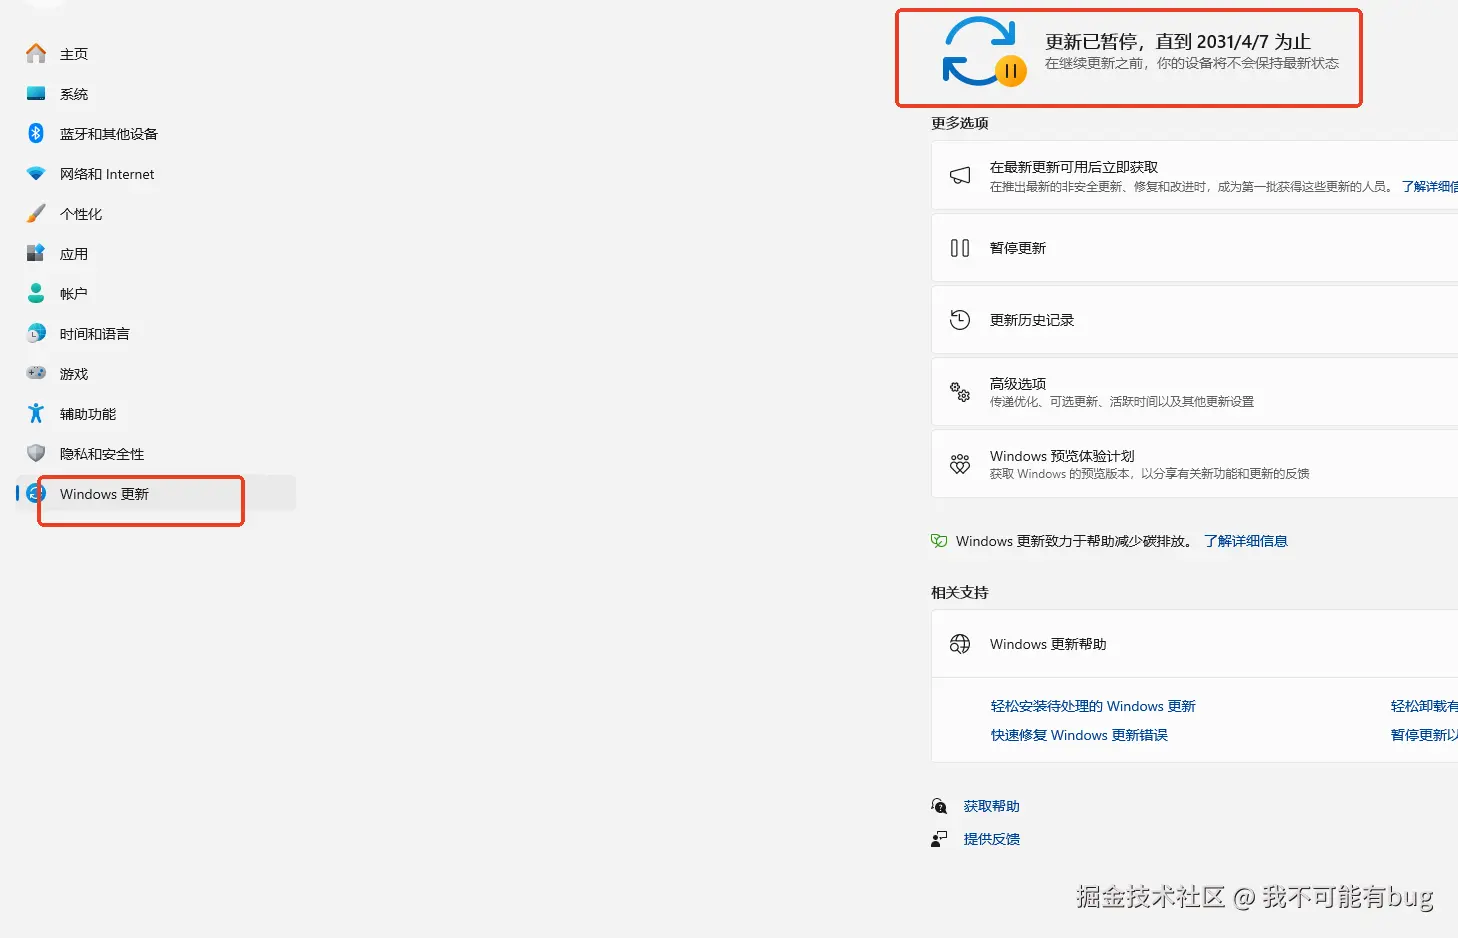Click the pause bars icon beside 暂停更新
1458x938 pixels.
[x=960, y=248]
